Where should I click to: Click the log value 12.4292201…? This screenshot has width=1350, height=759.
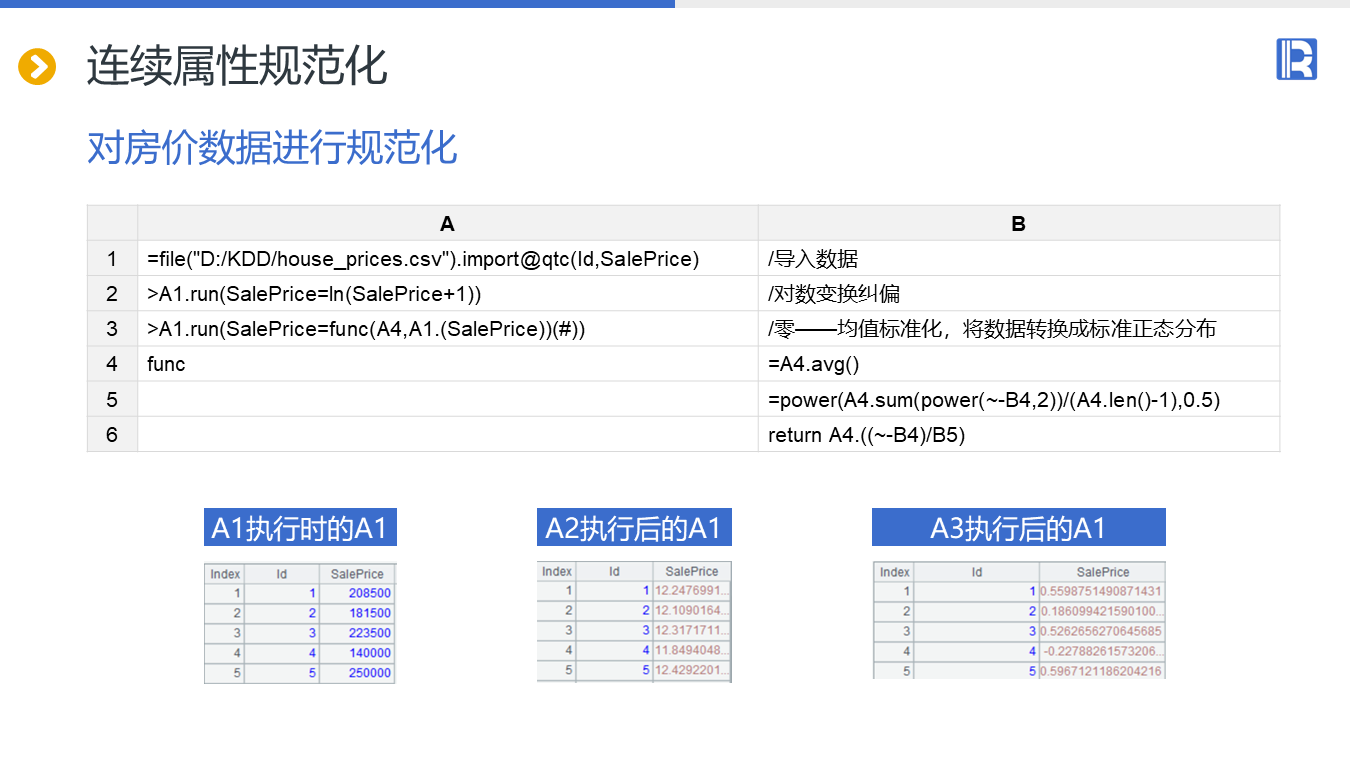pos(691,670)
